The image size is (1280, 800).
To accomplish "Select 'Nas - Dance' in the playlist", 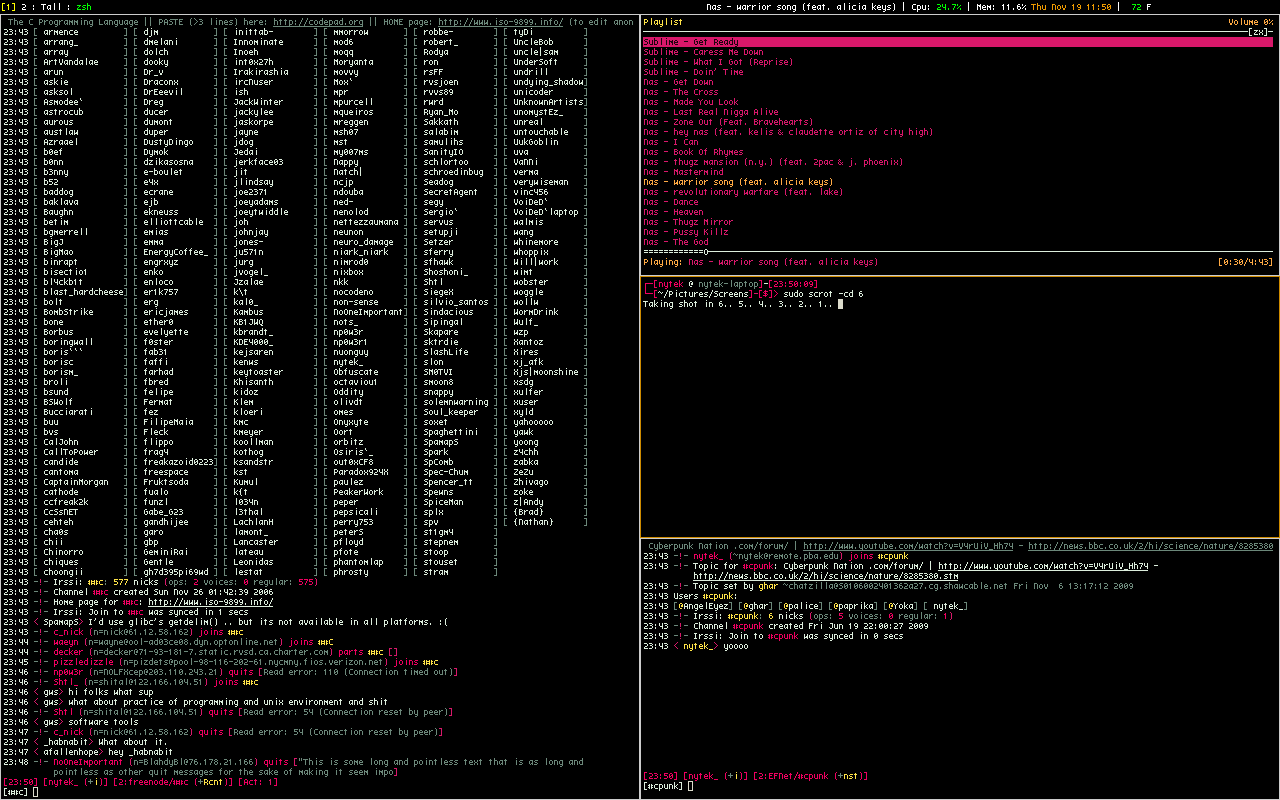I will click(x=671, y=202).
